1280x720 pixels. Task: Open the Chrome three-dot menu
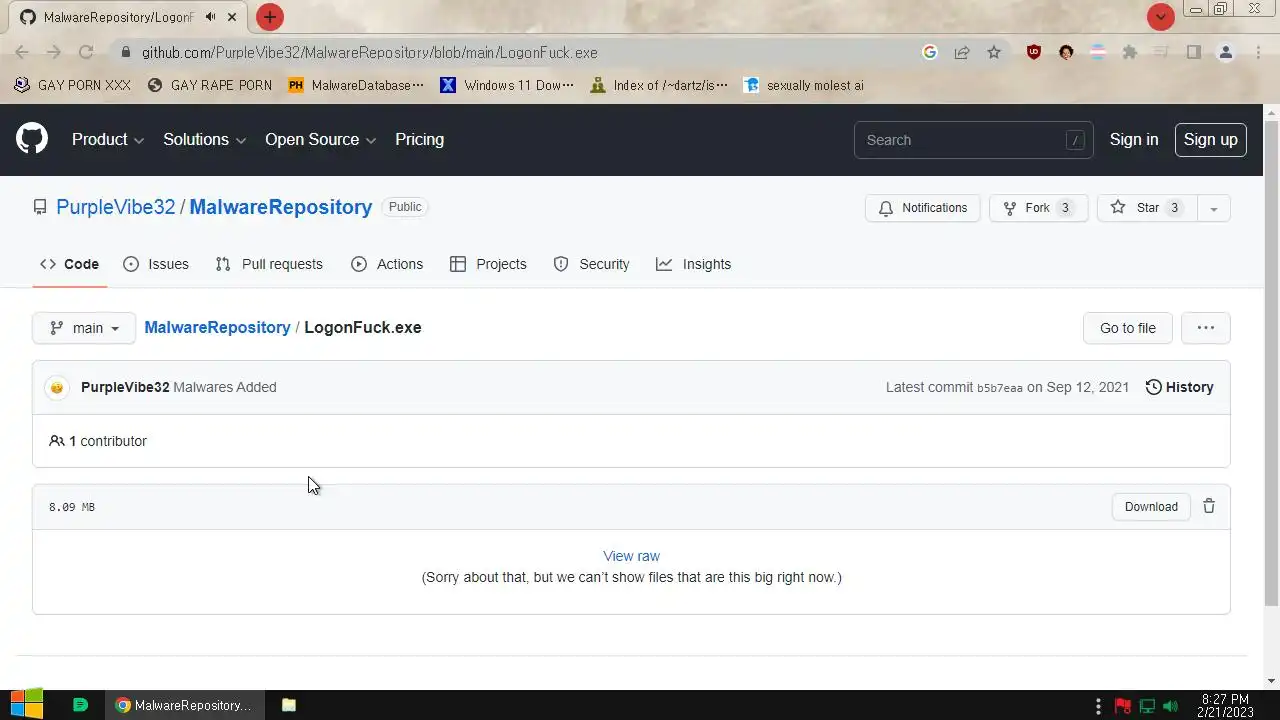[x=1258, y=52]
